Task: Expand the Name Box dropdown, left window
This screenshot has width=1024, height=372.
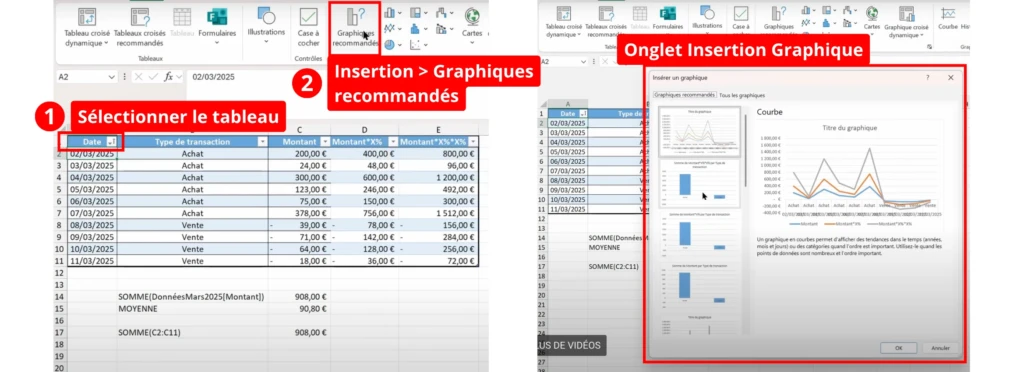Action: tap(112, 77)
